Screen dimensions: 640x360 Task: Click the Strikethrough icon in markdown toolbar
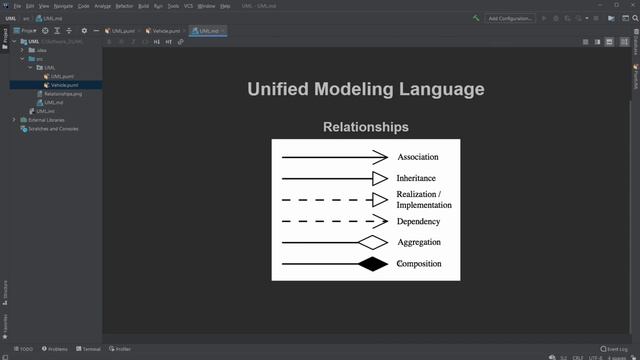click(121, 42)
